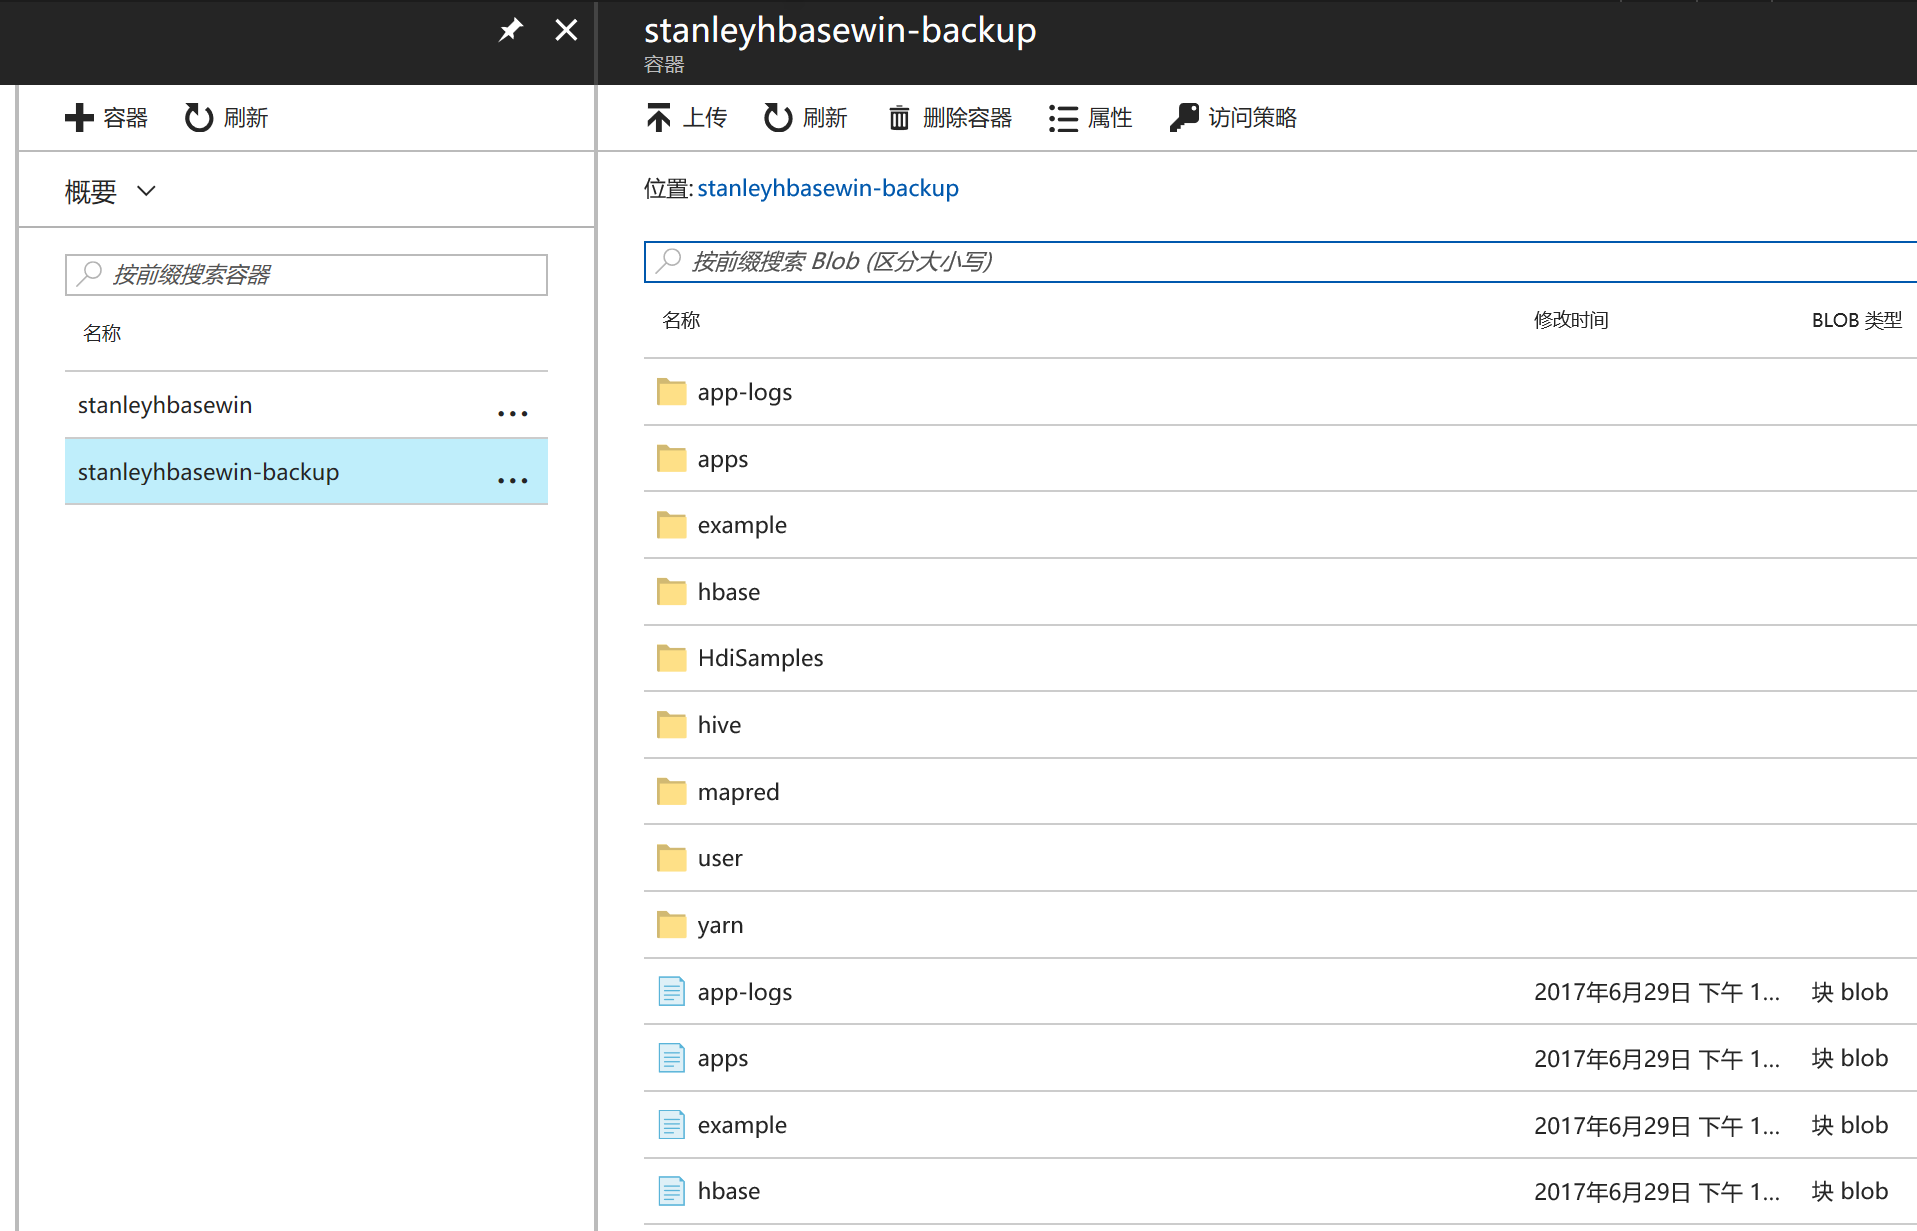Refresh the container list on the left
This screenshot has width=1917, height=1231.
[x=224, y=117]
